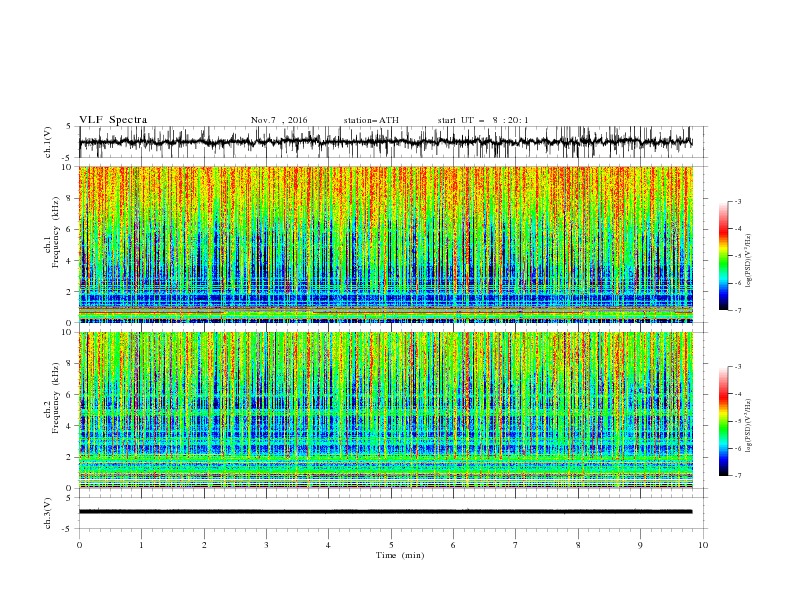Click inside the ch.1 spectrogram panel

[x=385, y=244]
